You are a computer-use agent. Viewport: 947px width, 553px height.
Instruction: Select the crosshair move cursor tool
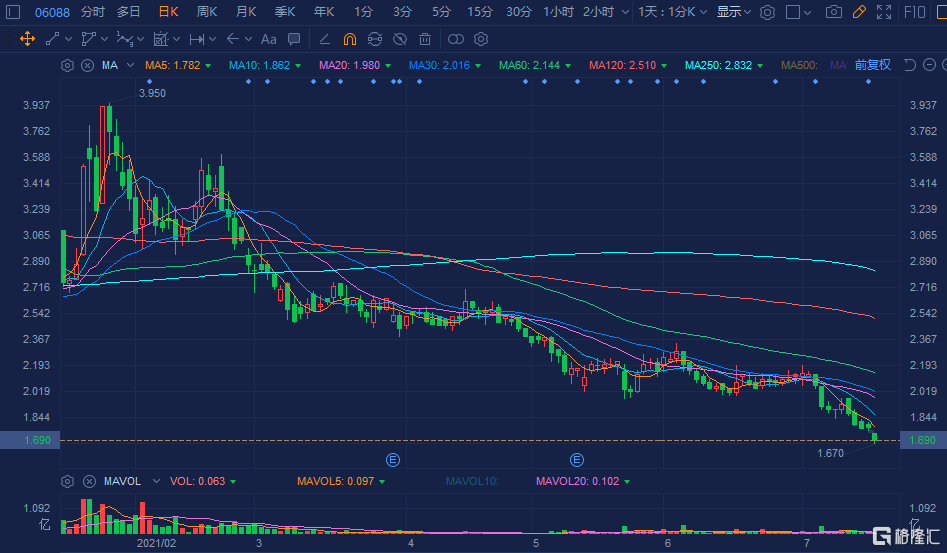click(27, 39)
